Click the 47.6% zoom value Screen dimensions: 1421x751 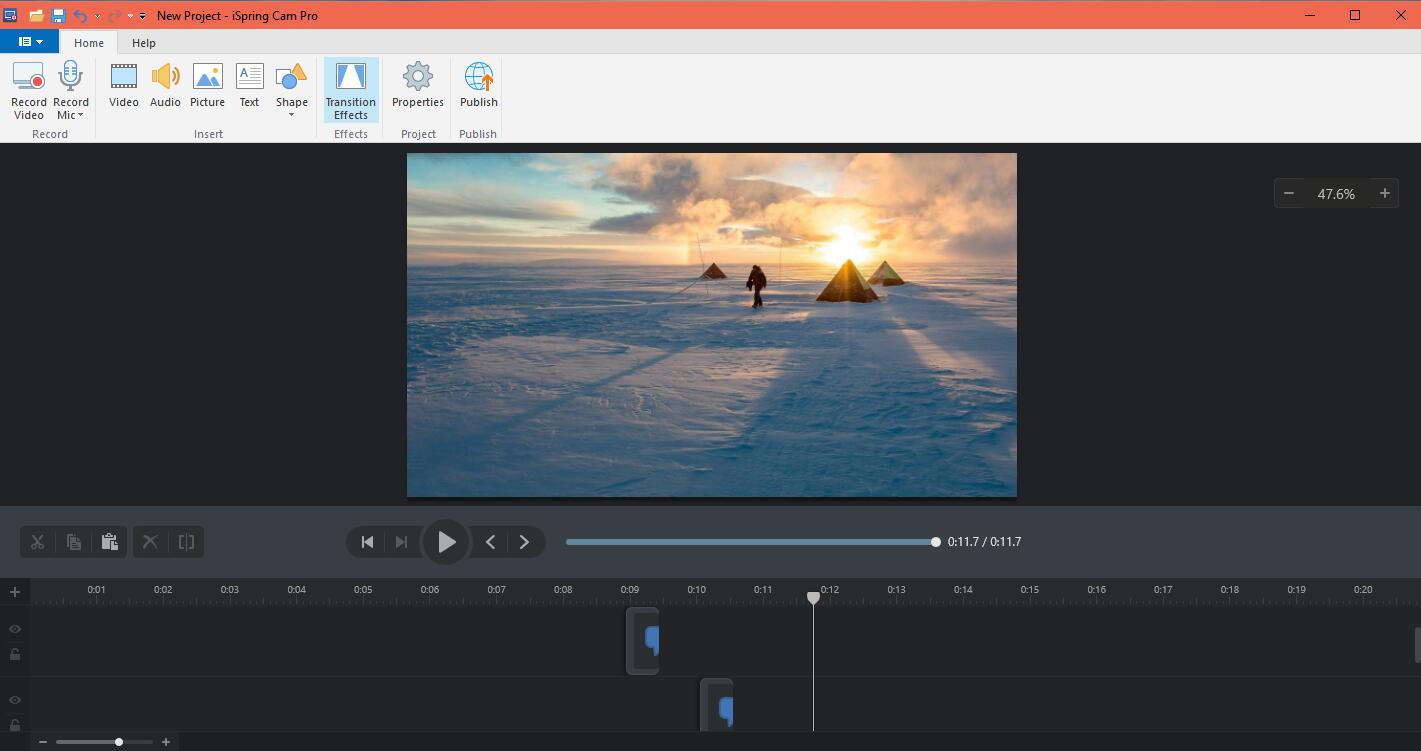click(x=1336, y=194)
